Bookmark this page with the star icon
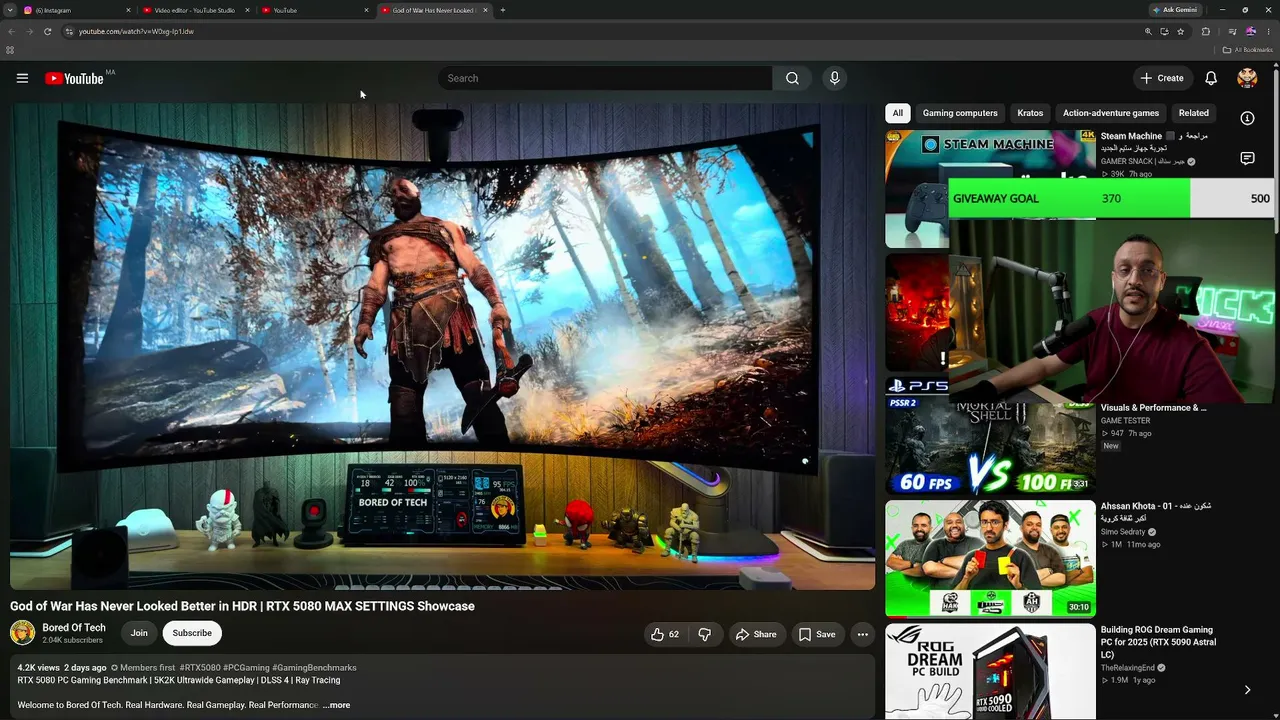Viewport: 1280px width, 720px height. [x=1180, y=31]
